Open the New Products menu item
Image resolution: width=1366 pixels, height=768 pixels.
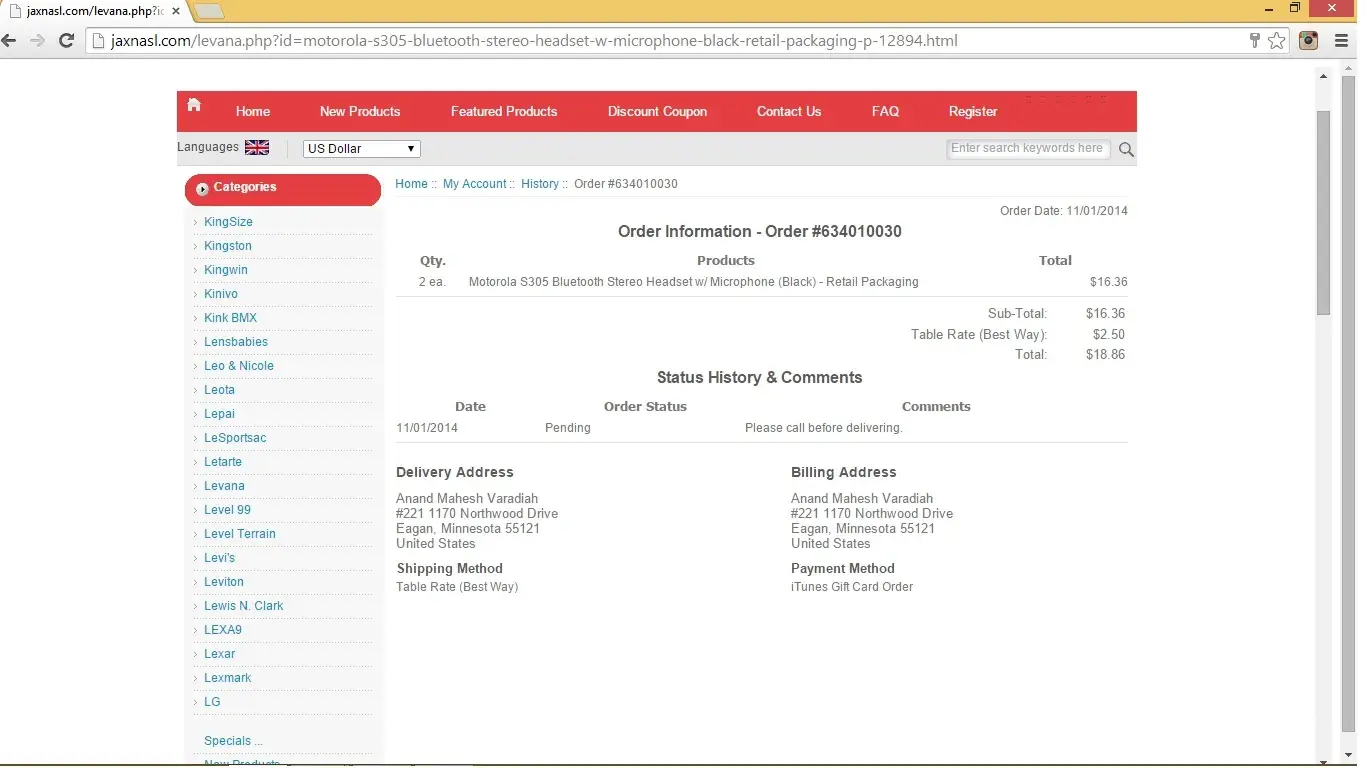(359, 111)
